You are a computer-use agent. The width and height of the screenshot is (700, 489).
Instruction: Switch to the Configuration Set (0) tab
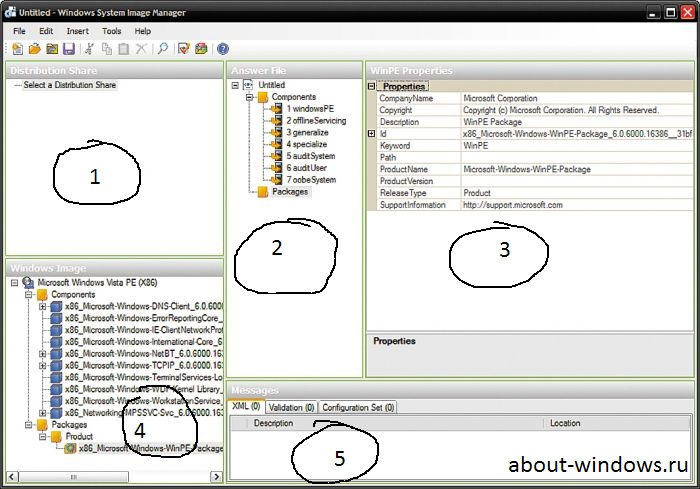coord(358,407)
